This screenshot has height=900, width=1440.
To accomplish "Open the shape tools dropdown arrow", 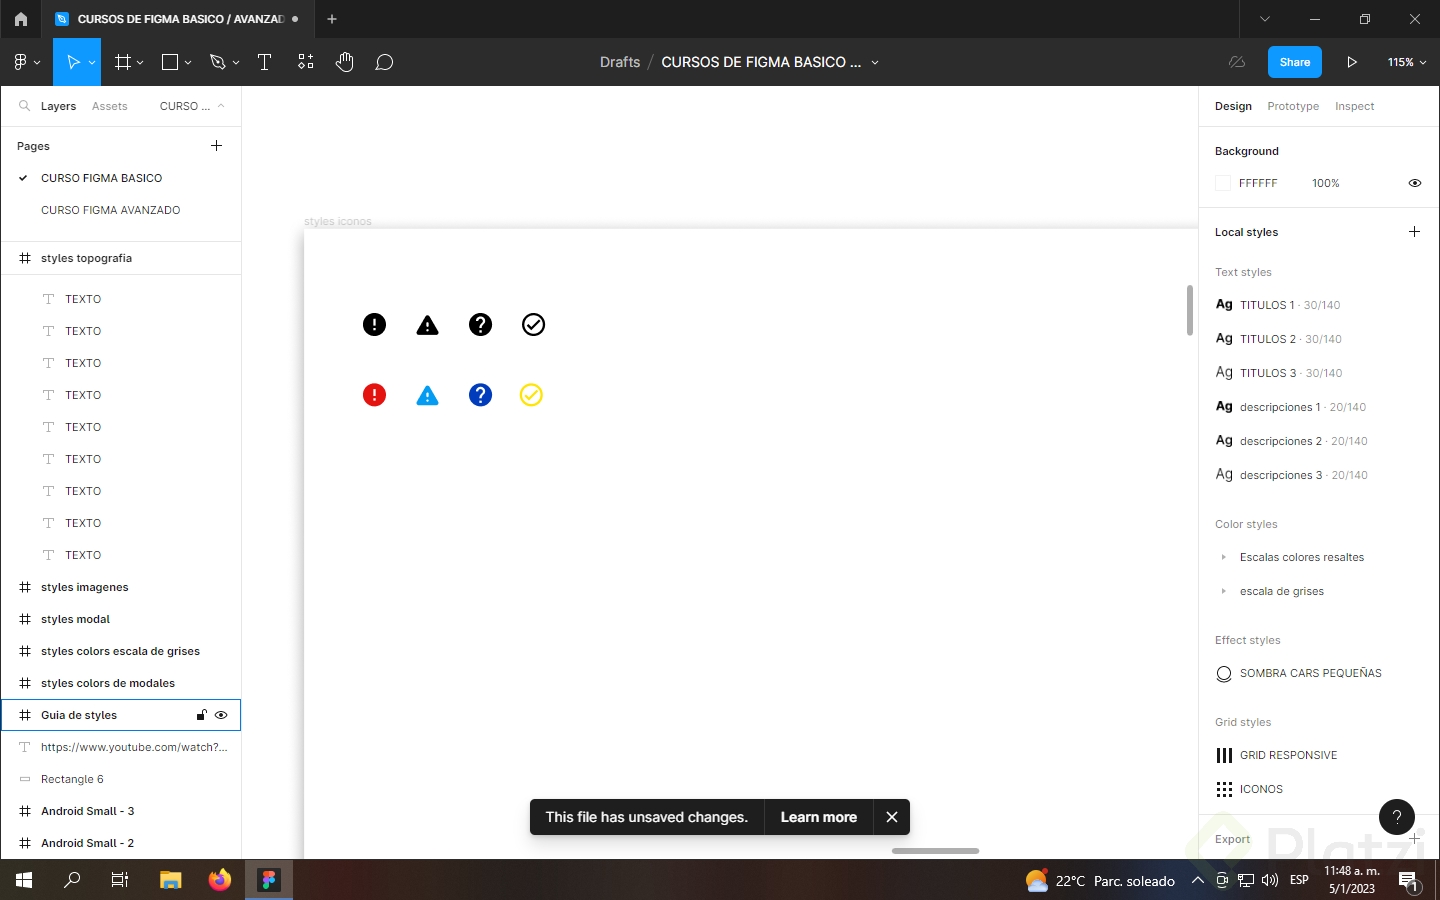I will [x=188, y=63].
